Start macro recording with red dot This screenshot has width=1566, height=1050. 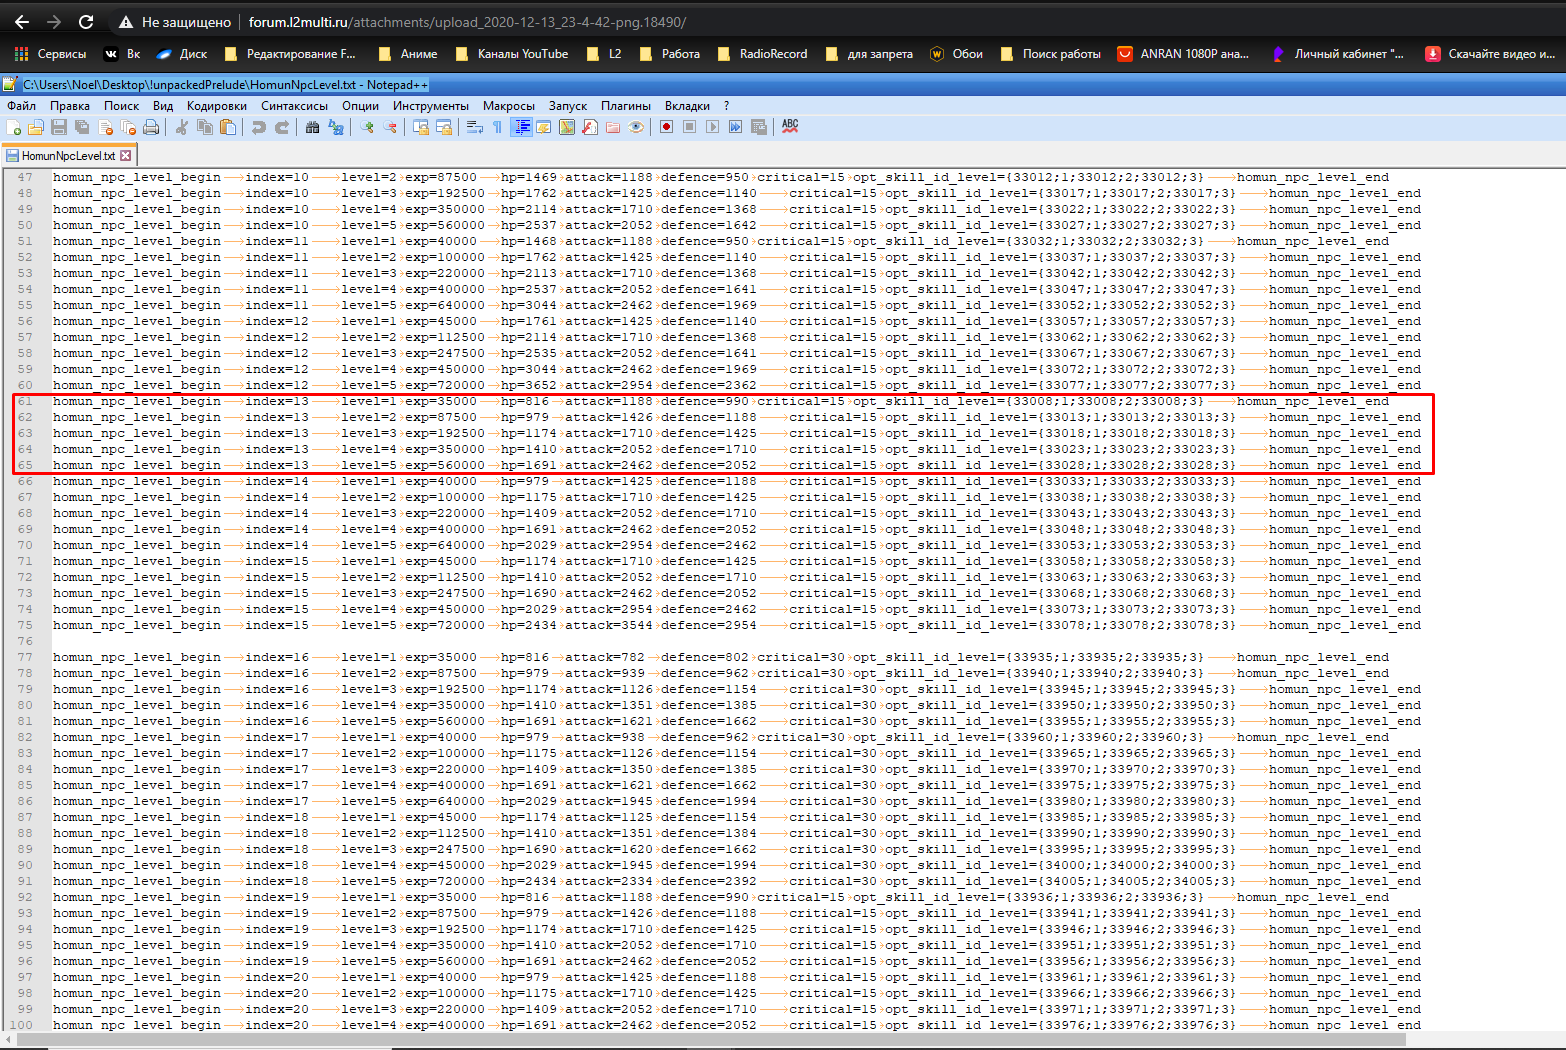coord(666,127)
